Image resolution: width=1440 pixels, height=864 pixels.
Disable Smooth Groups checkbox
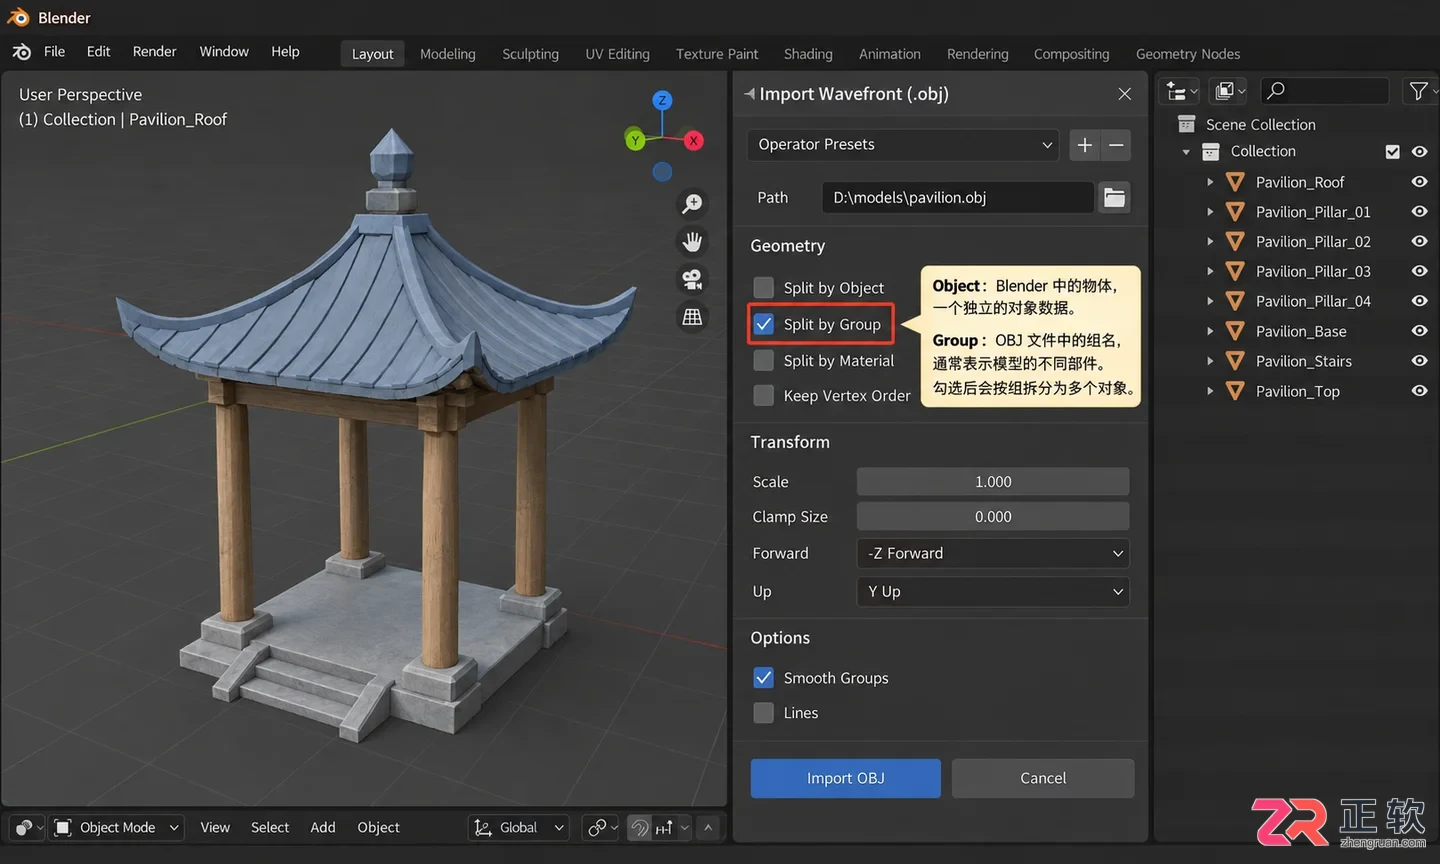[764, 678]
